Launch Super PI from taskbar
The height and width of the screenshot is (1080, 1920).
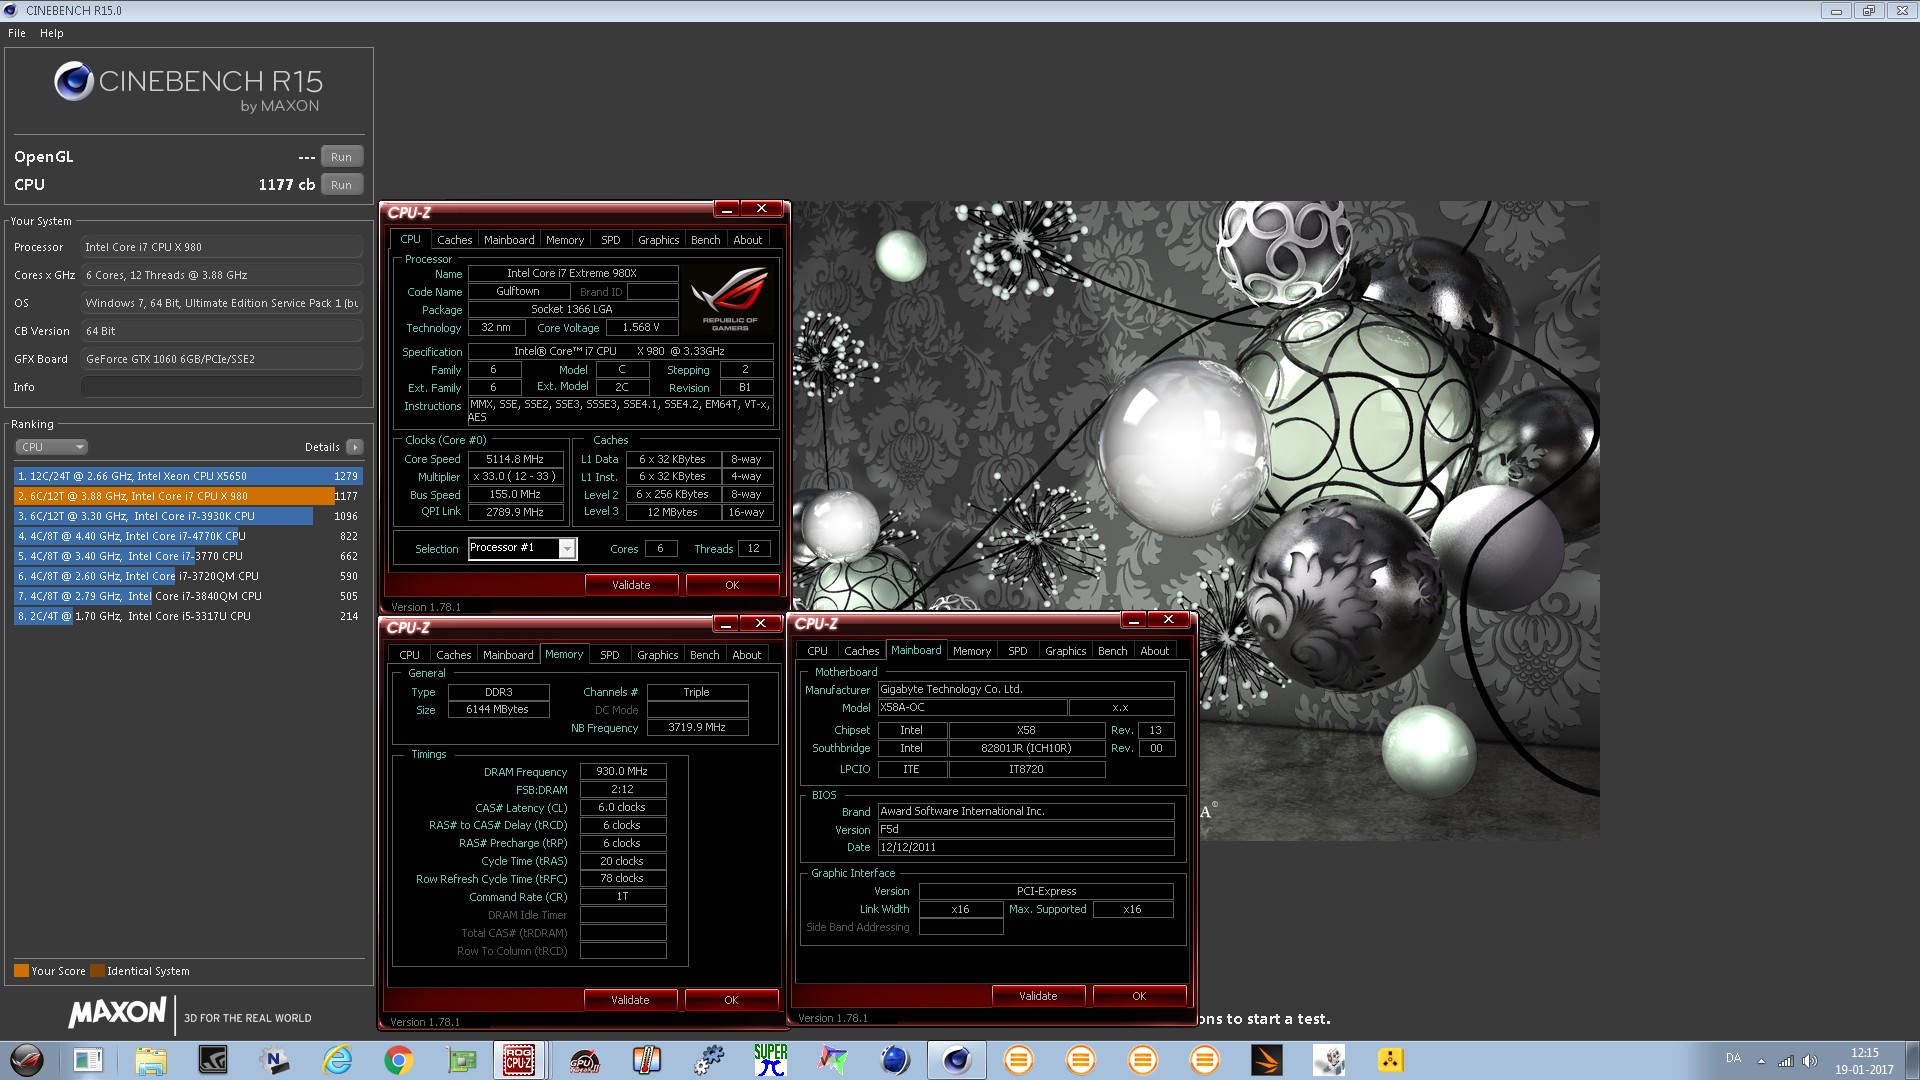coord(771,1060)
